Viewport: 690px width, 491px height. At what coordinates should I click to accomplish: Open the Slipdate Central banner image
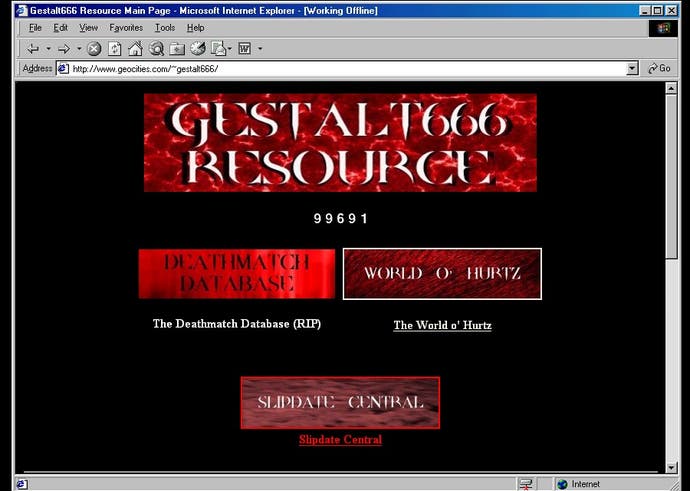click(x=340, y=403)
